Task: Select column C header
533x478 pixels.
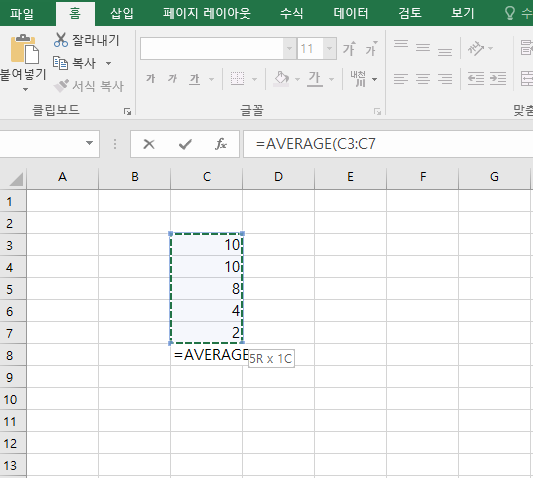Action: pyautogui.click(x=207, y=177)
